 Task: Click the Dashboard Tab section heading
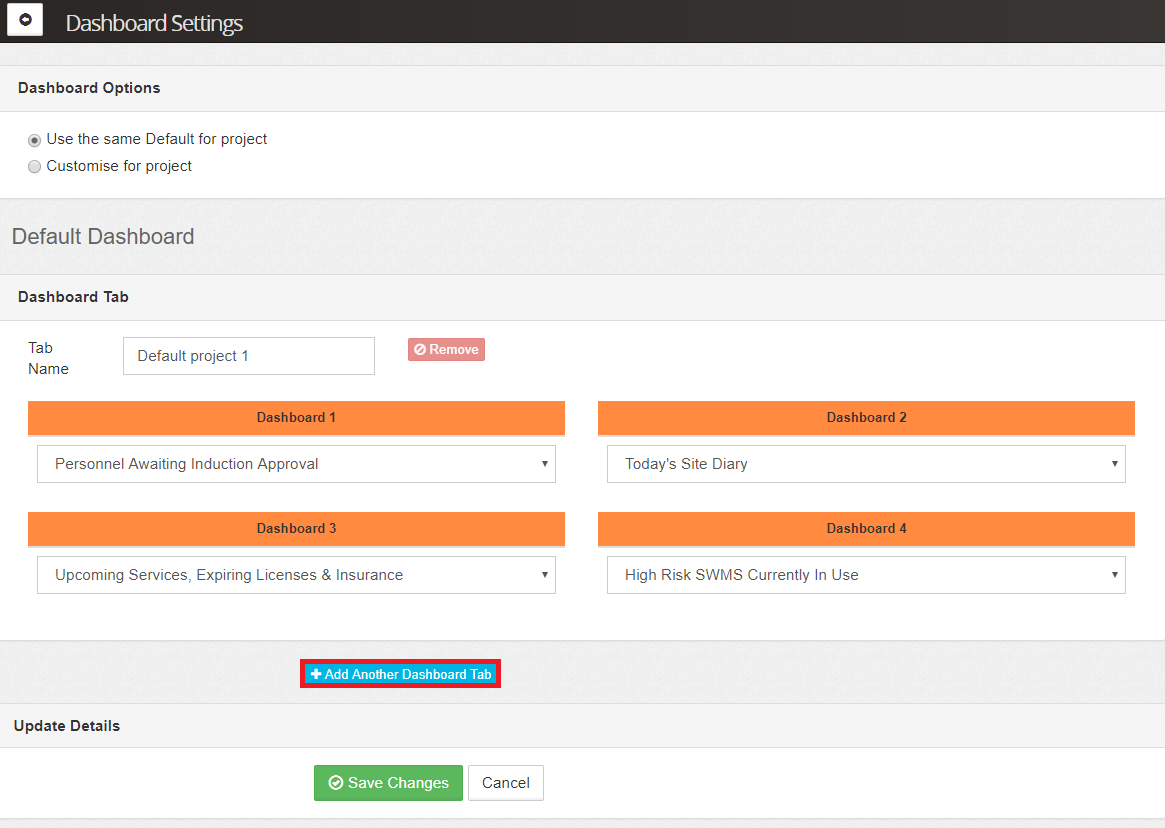(x=73, y=297)
